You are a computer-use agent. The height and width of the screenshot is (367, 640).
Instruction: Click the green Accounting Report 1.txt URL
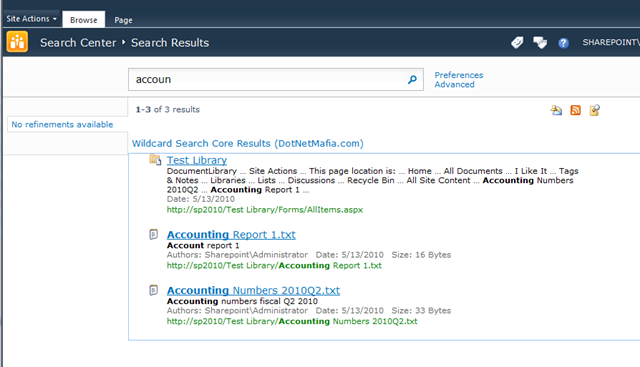274,266
